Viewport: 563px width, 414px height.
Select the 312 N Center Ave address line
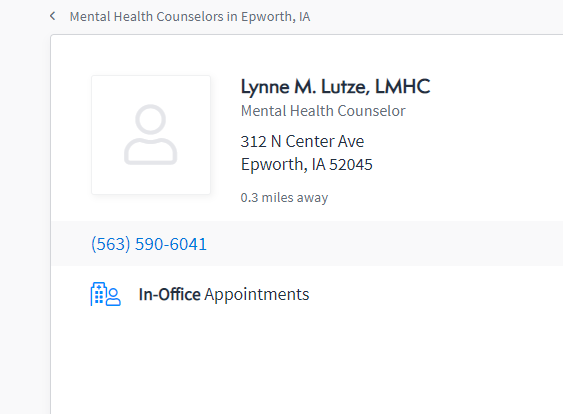click(302, 141)
